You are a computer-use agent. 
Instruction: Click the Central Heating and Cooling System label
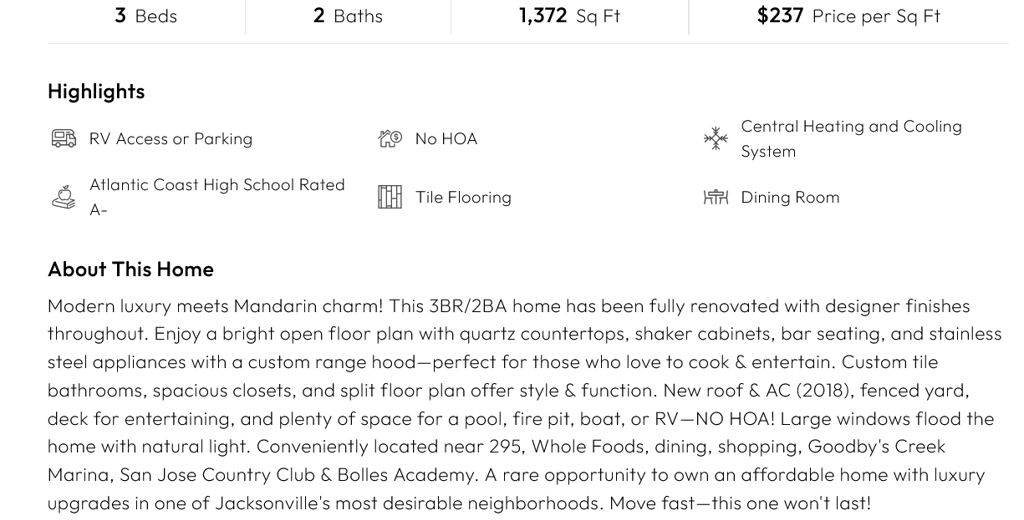tap(850, 139)
